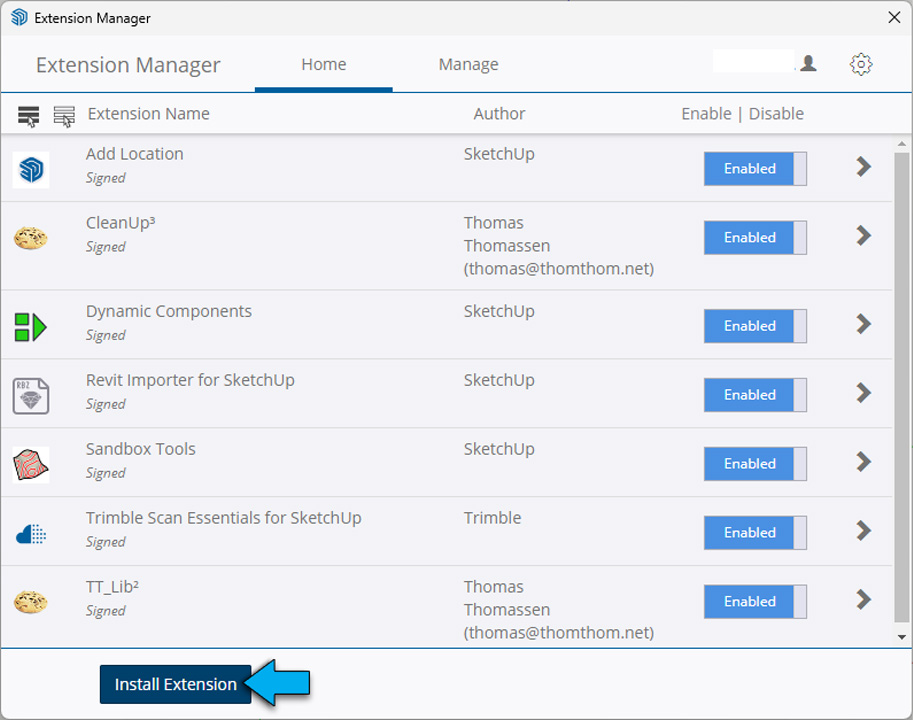Expand details arrow for Dynamic Components

864,324
